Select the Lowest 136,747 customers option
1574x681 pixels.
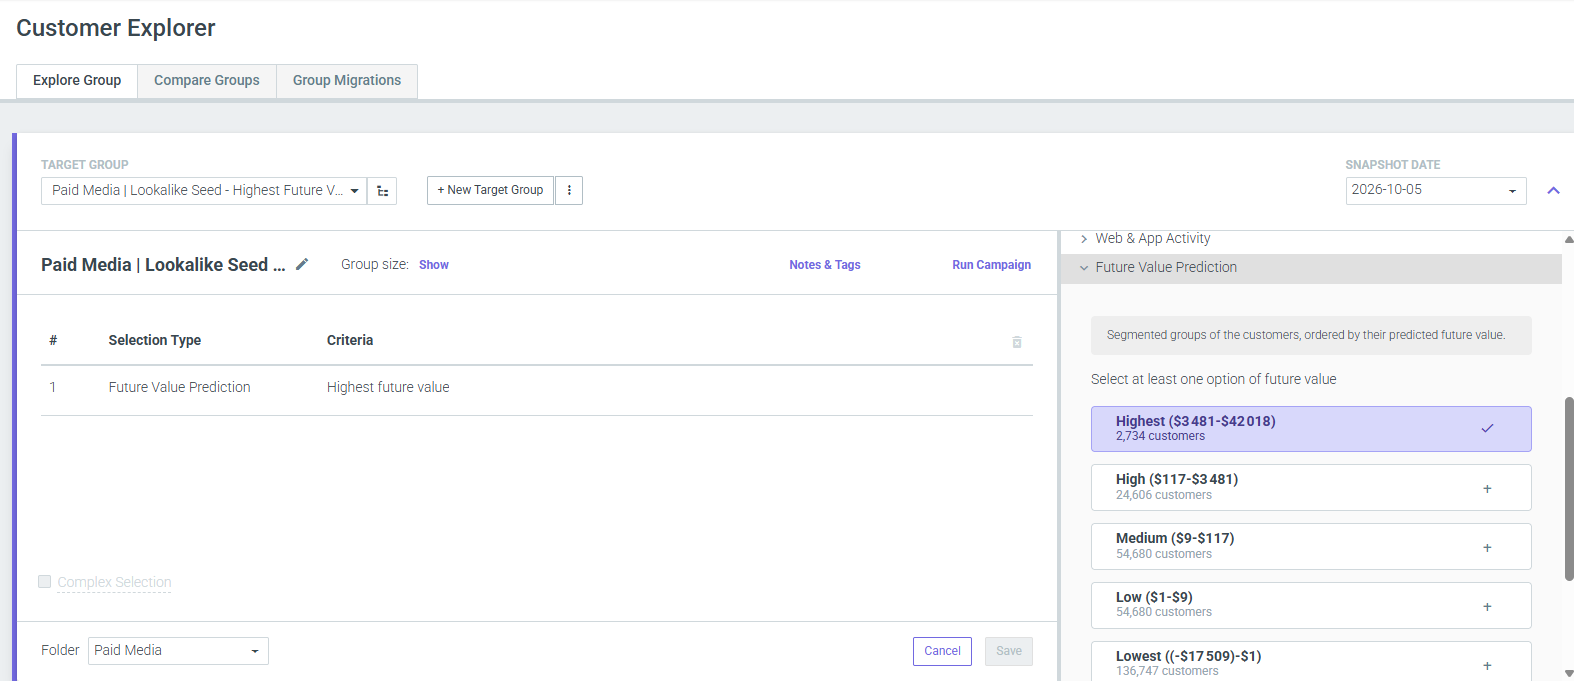click(1311, 661)
